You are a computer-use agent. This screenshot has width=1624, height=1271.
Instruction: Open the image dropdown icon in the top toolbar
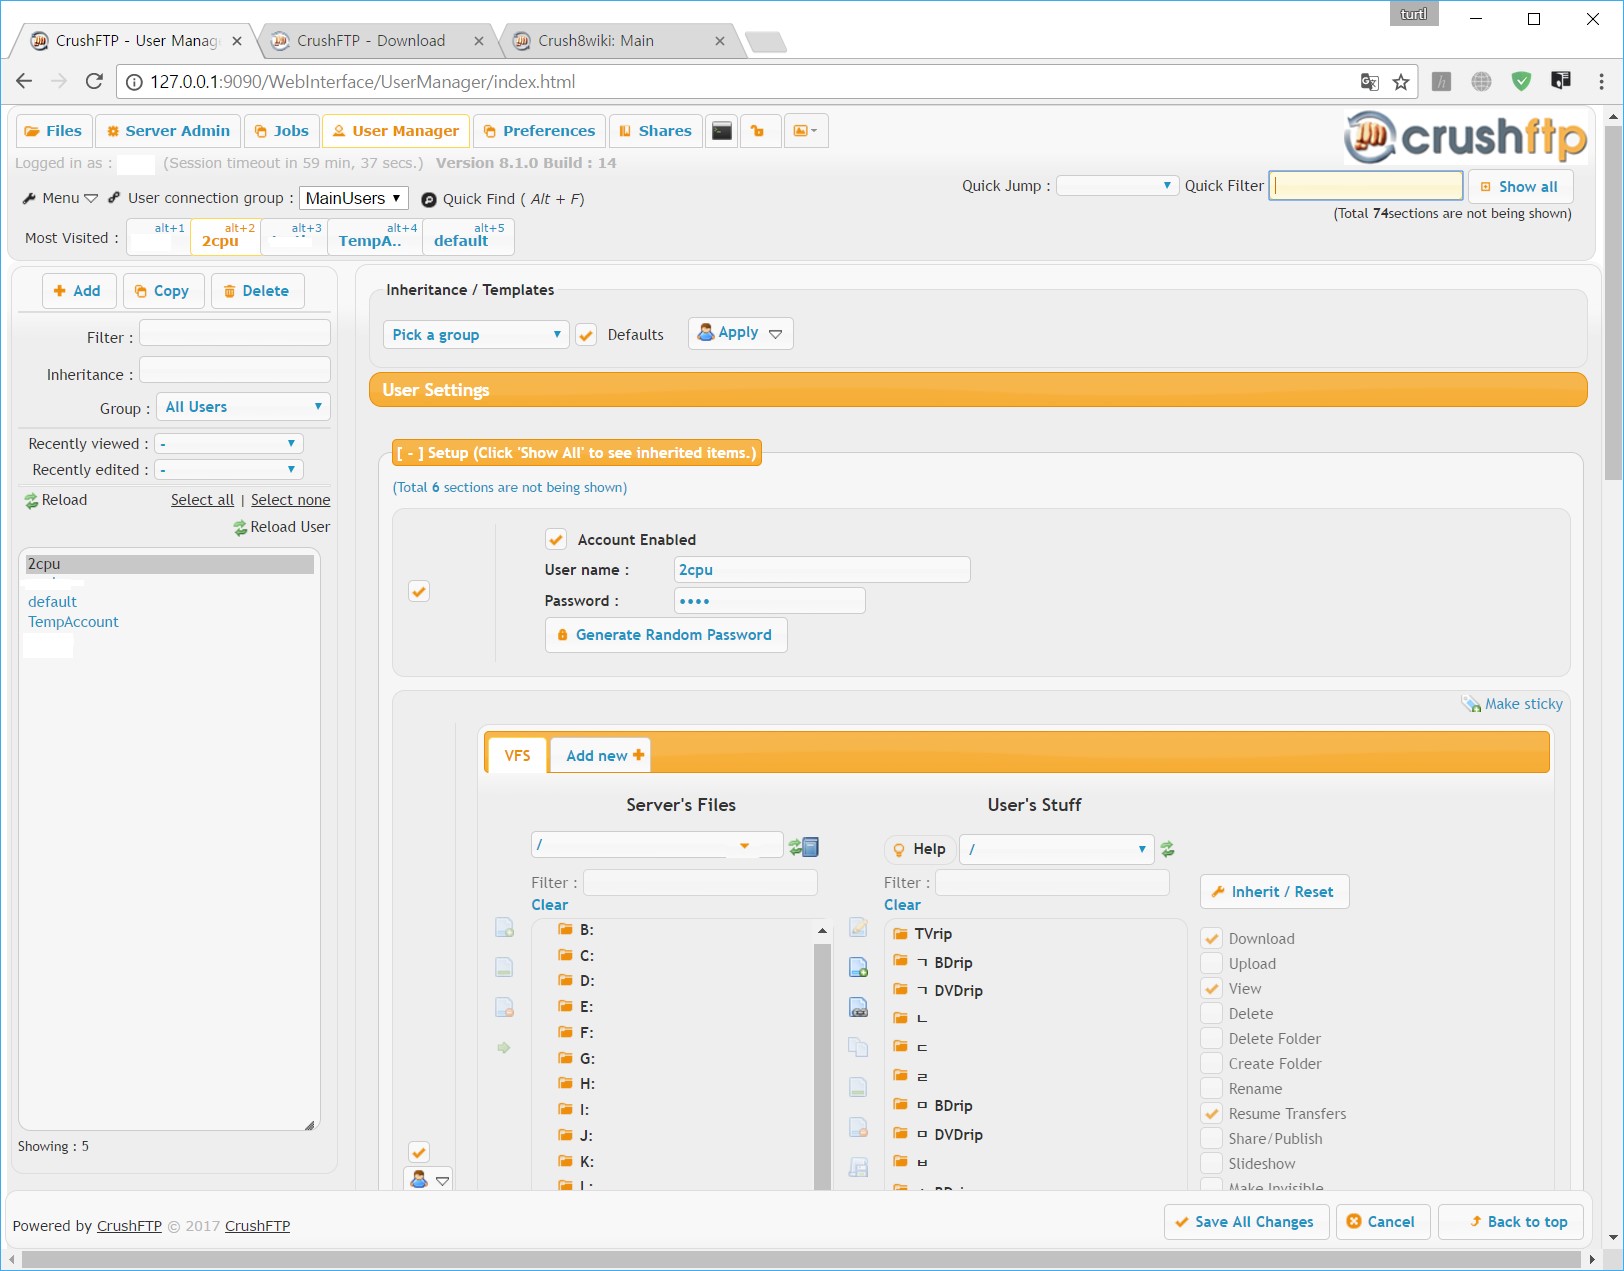click(805, 131)
